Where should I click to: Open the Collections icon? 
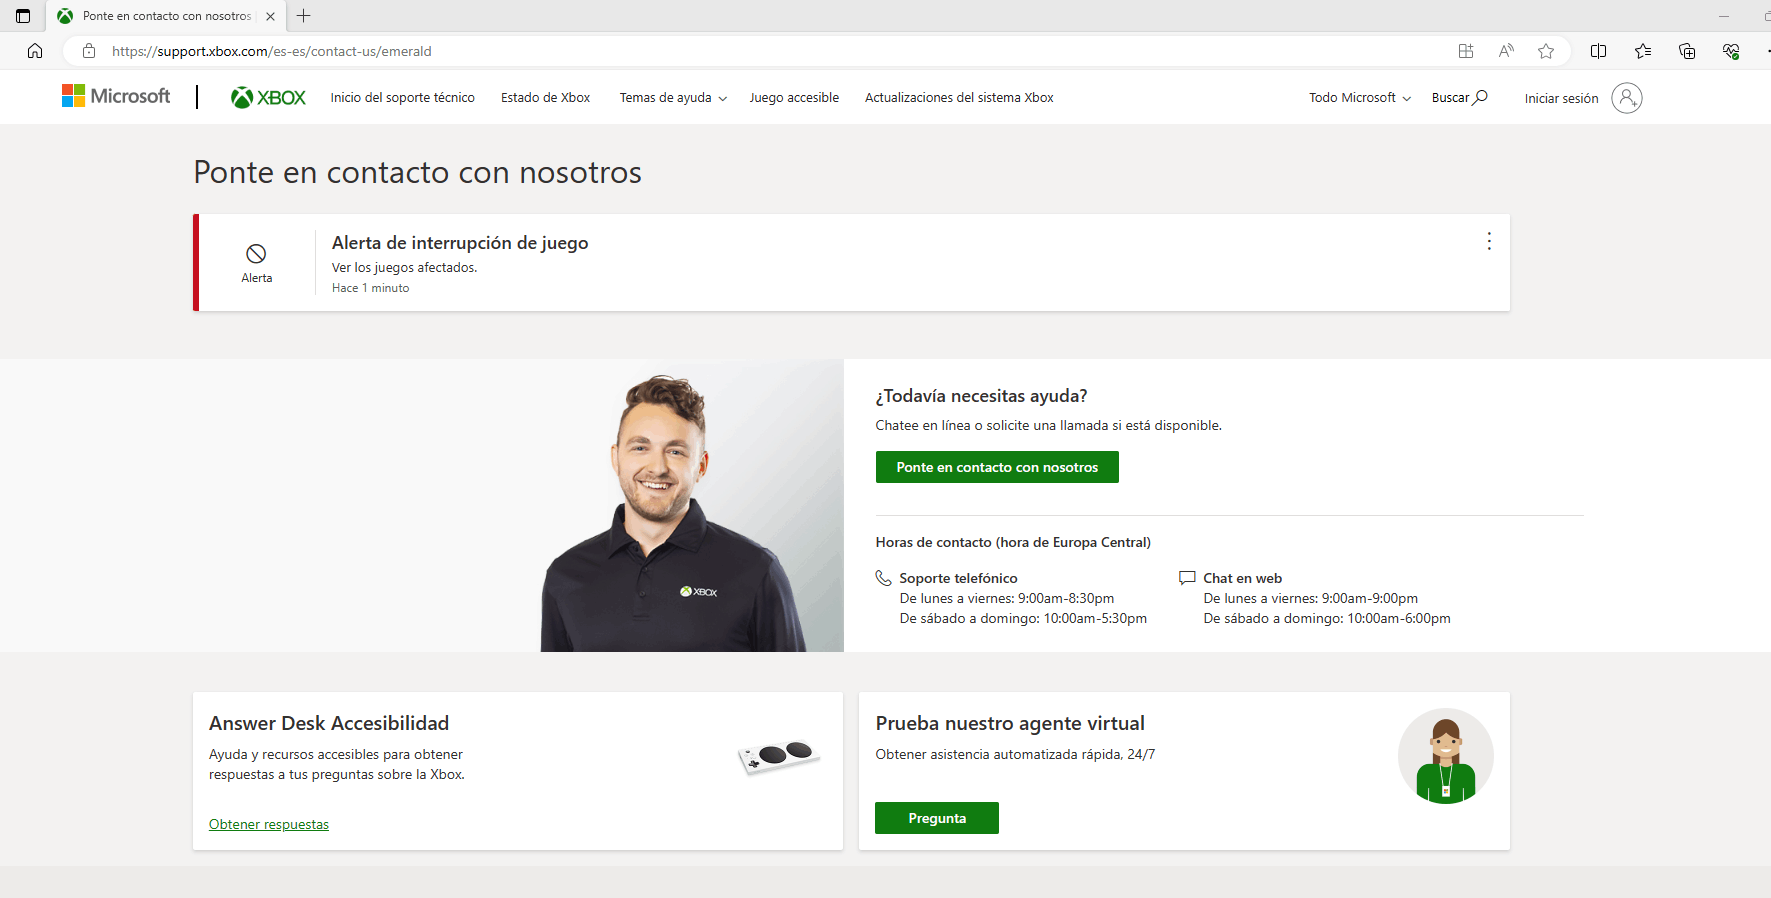[1687, 51]
